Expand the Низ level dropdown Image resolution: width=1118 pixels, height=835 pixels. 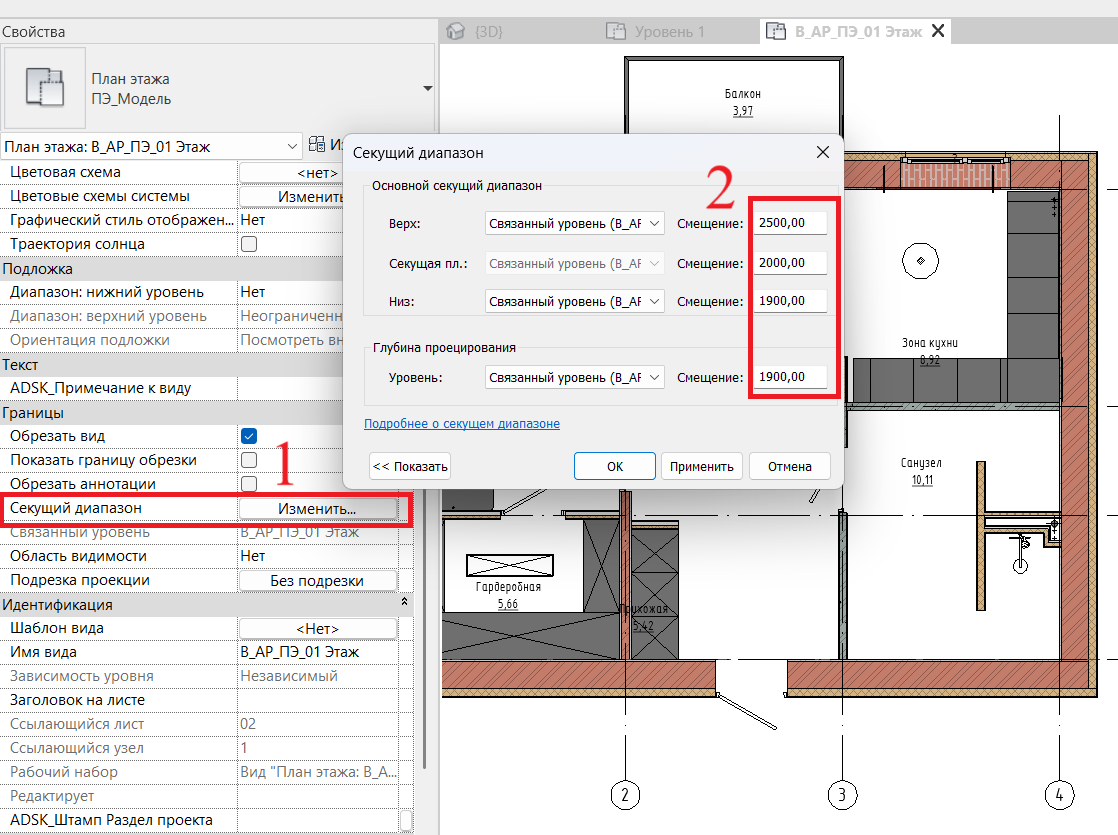(x=574, y=301)
